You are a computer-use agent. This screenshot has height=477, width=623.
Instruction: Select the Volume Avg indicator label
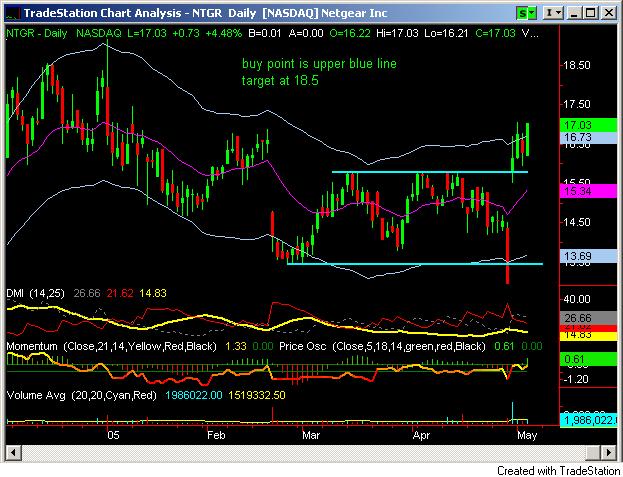81,396
